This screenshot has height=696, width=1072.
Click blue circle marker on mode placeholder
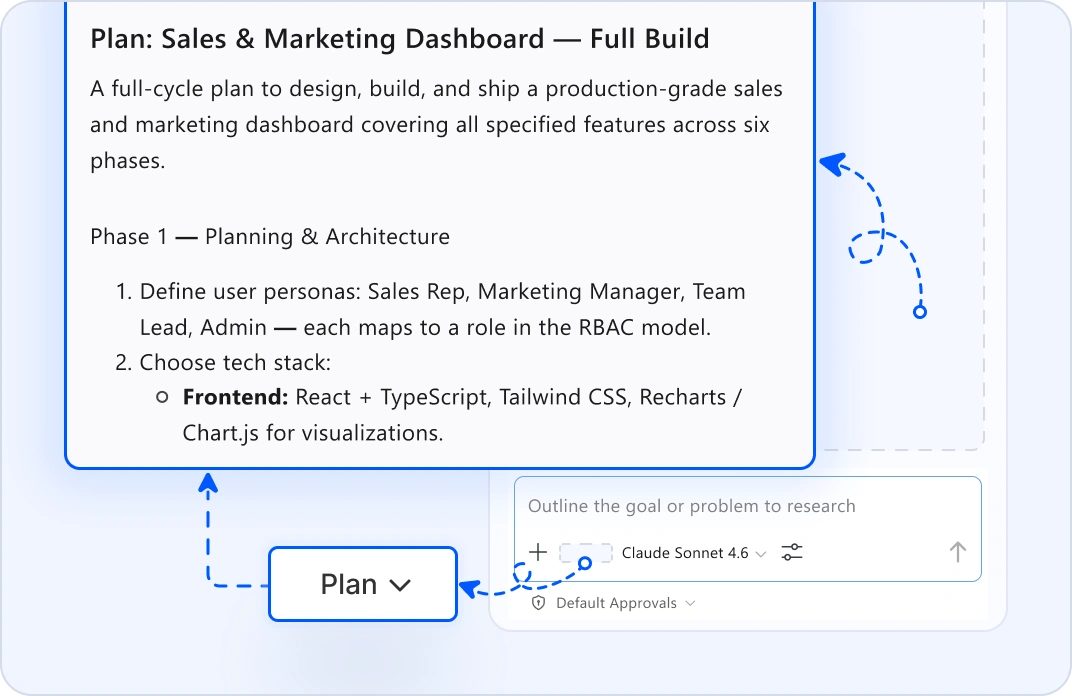585,563
